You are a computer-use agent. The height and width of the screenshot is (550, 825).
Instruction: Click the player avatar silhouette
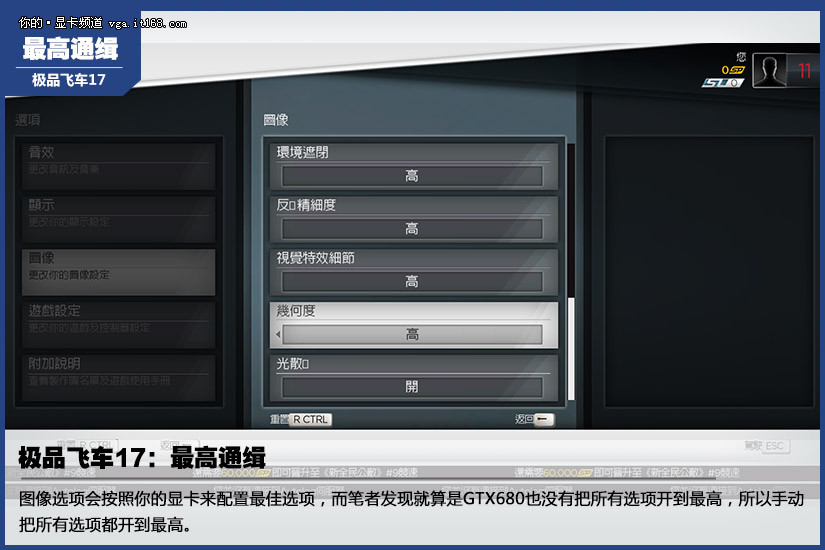(769, 71)
